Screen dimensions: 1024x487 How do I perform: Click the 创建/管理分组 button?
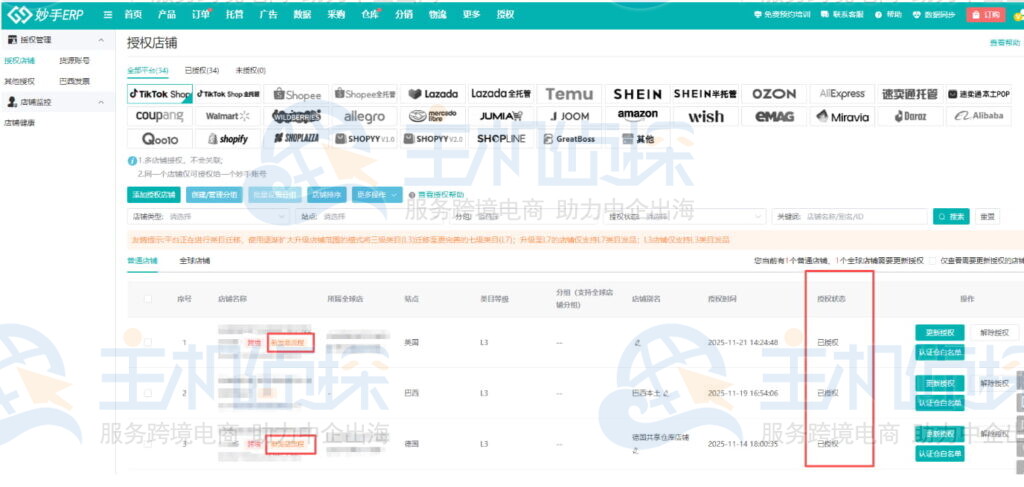tap(215, 194)
